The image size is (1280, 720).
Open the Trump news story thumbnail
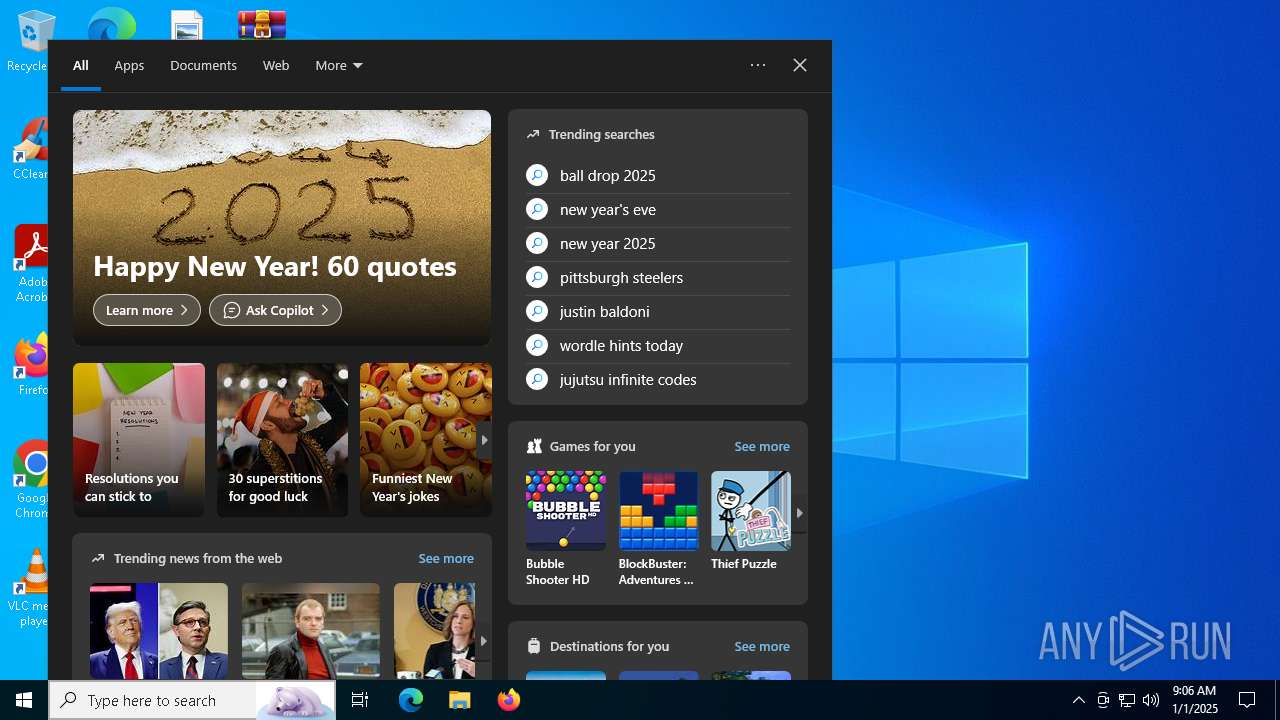point(159,631)
